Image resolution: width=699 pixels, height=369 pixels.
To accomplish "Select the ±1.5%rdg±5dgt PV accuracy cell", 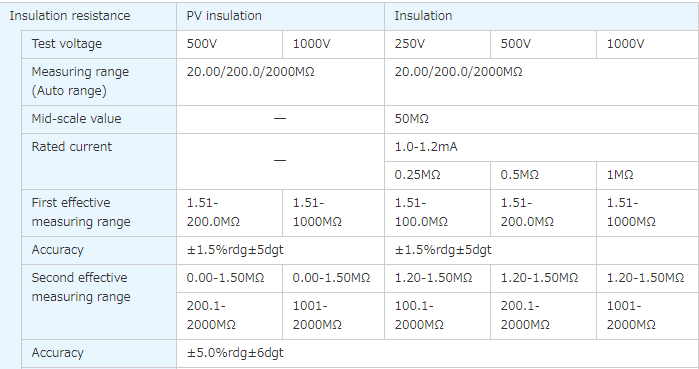I will tap(280, 250).
